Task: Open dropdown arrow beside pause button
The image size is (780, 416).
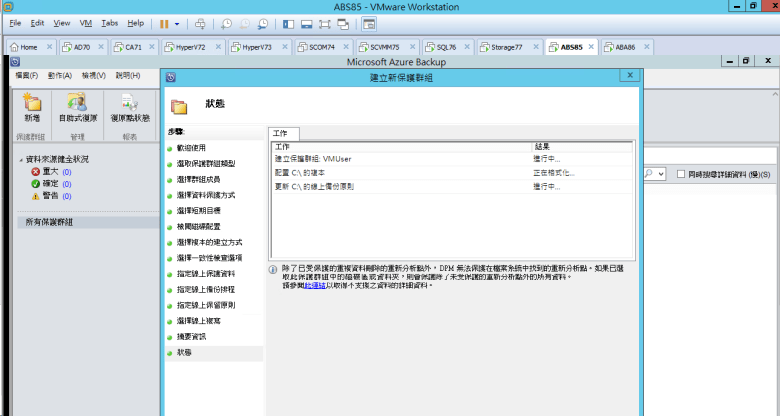Action: [x=177, y=24]
